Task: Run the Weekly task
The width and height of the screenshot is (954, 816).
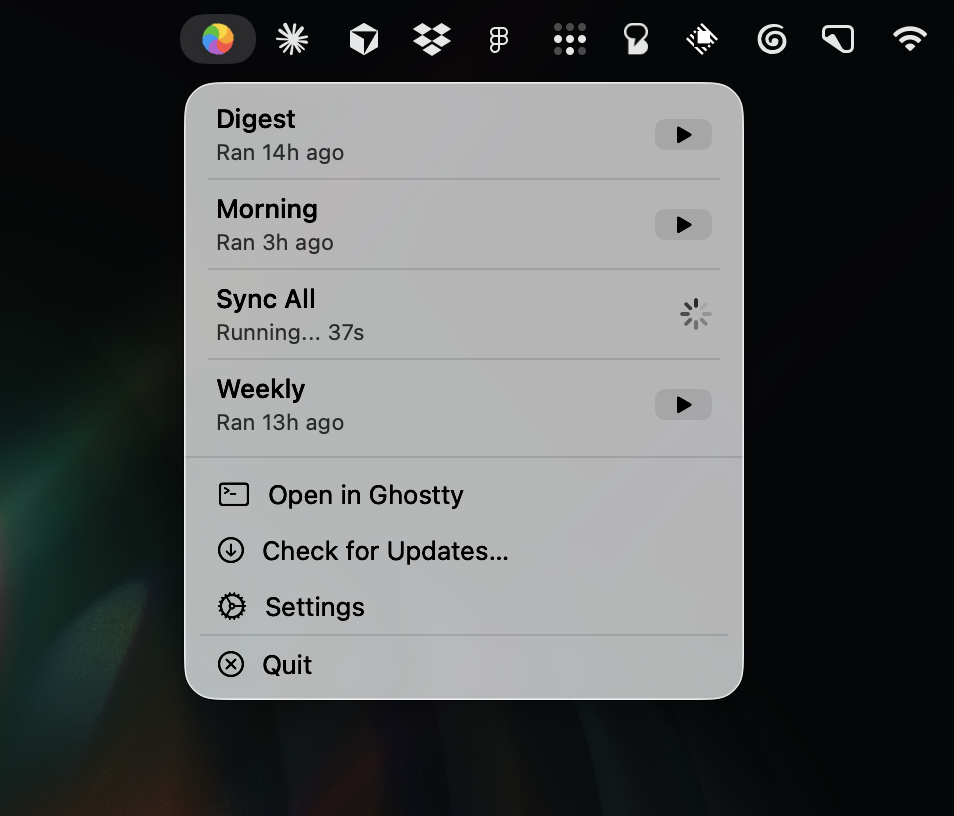Action: coord(683,404)
